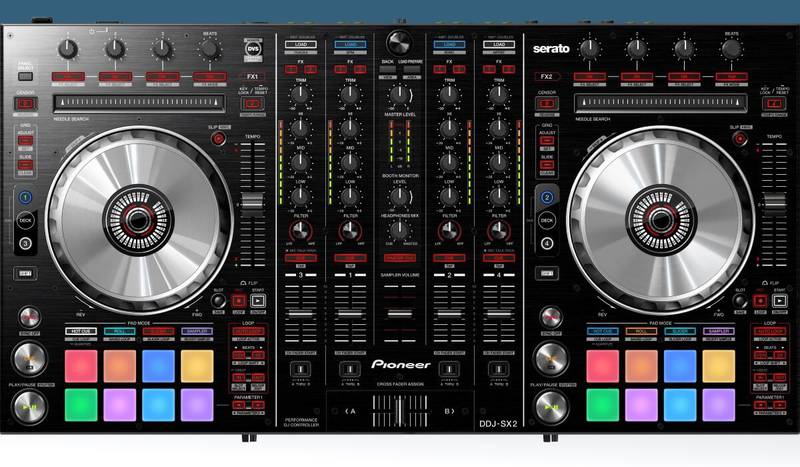Select Sampler pad mode on left deck
The height and width of the screenshot is (467, 800).
197,331
